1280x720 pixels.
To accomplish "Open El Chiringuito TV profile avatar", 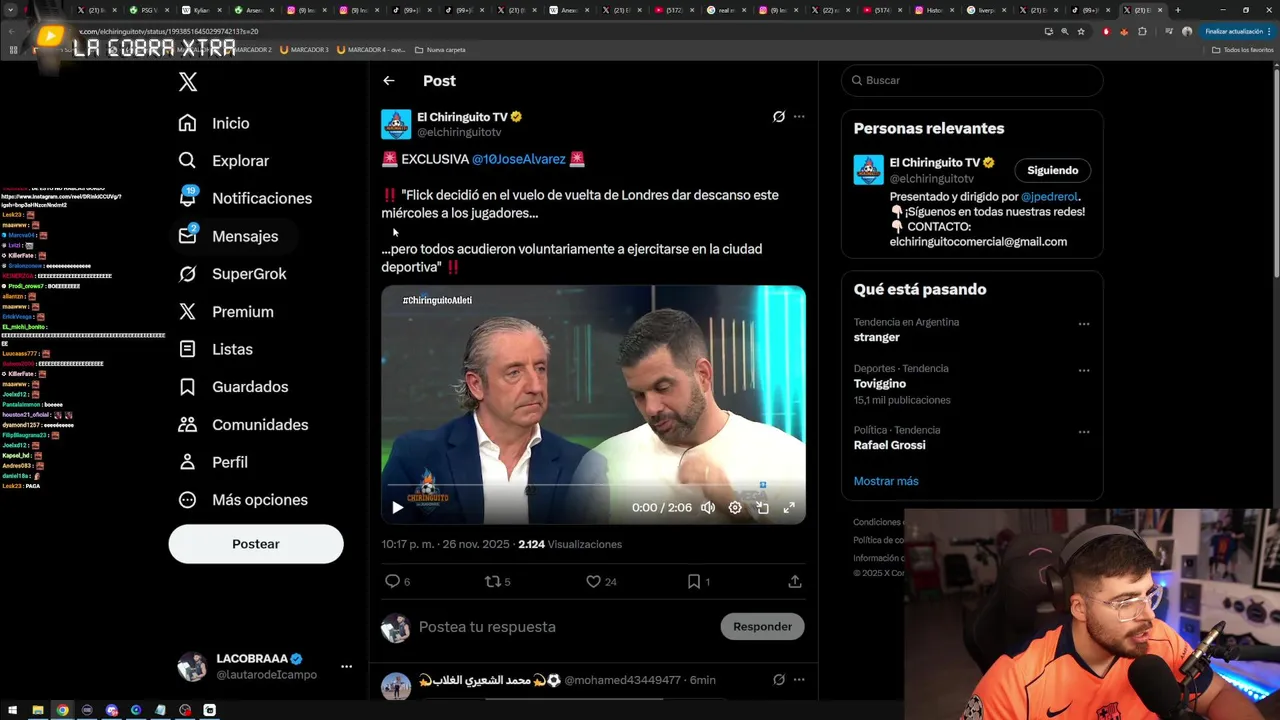I will (396, 124).
